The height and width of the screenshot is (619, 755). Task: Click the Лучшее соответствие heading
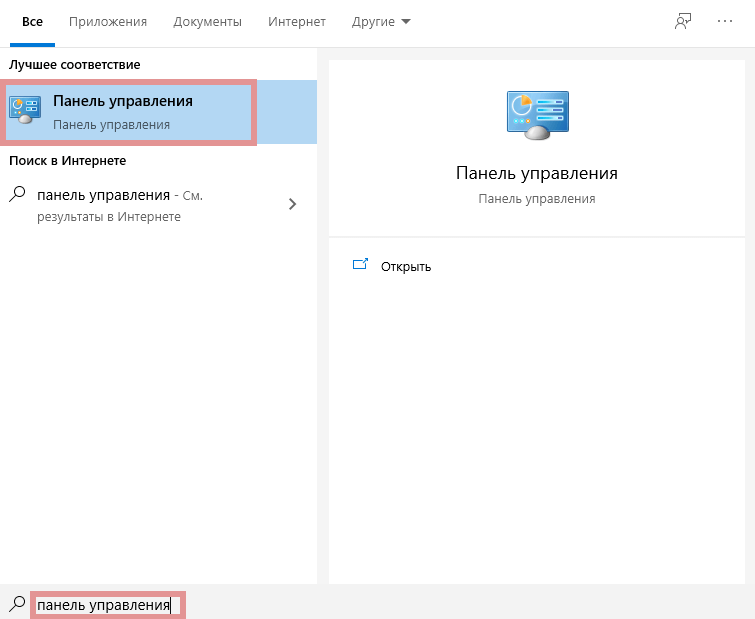pos(75,64)
